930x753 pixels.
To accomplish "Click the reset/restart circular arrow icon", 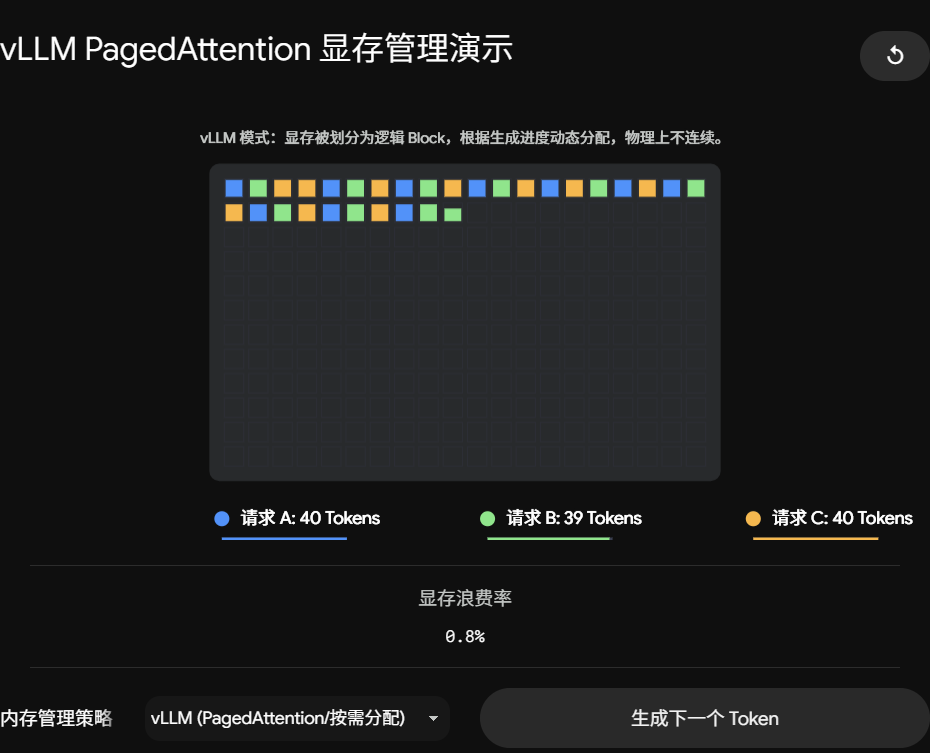I will coord(894,56).
